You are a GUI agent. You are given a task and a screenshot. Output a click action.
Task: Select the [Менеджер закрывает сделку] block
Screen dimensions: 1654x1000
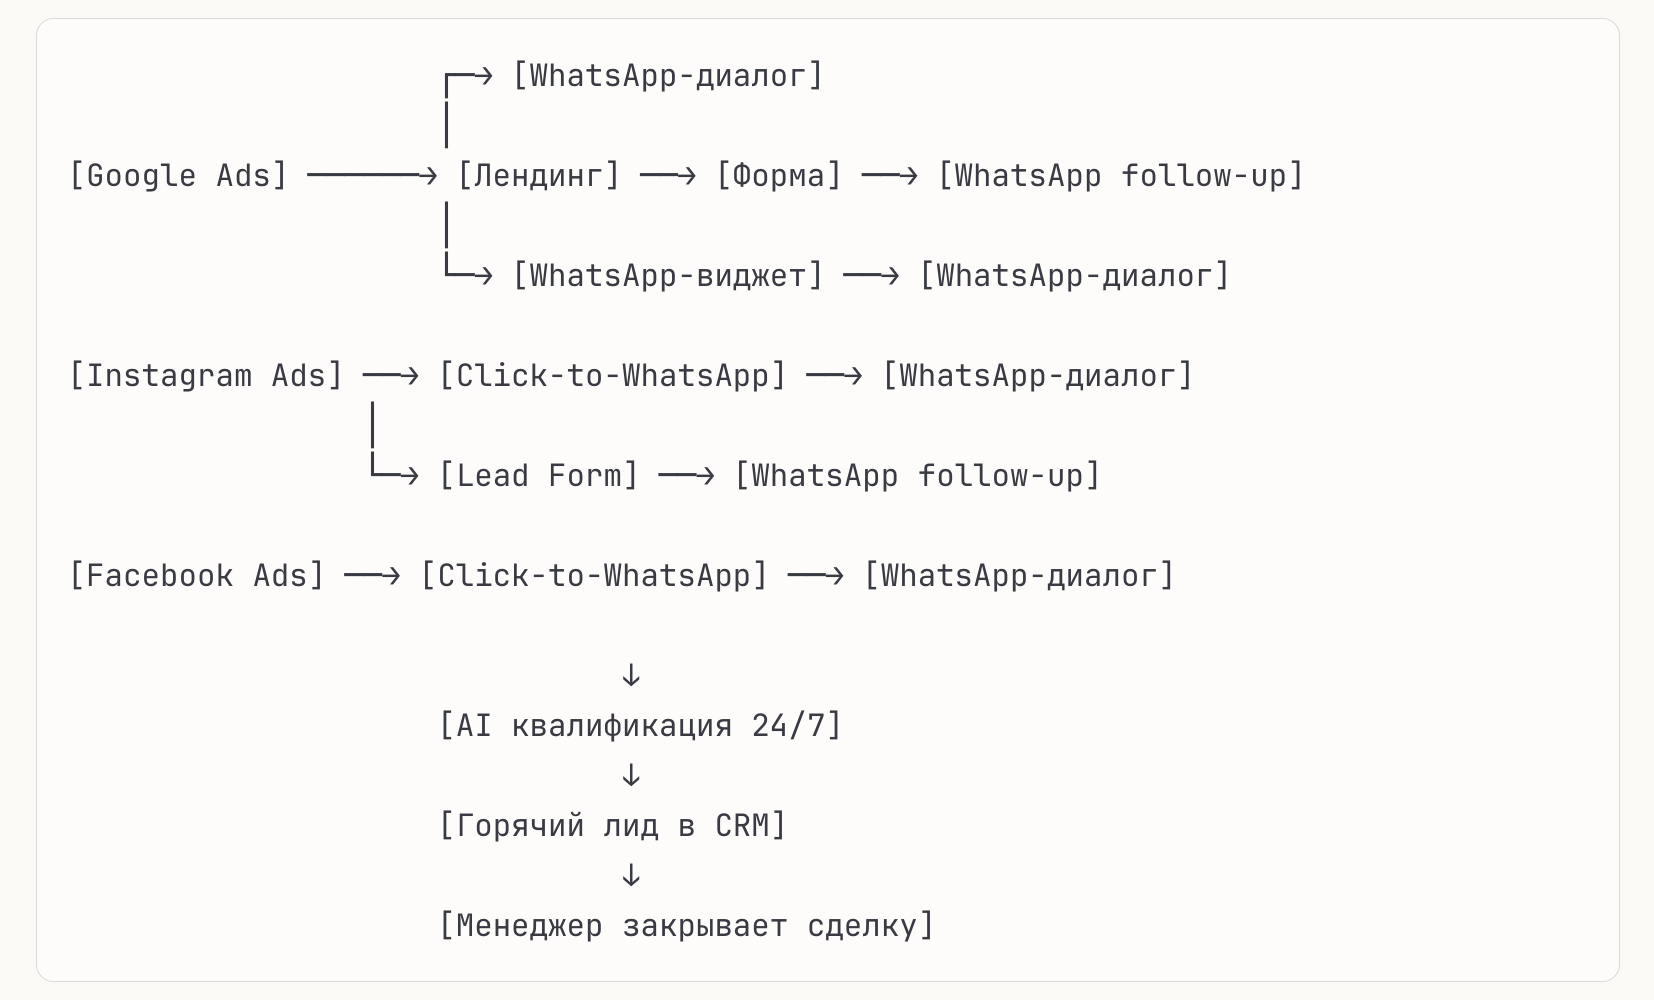[x=686, y=926]
